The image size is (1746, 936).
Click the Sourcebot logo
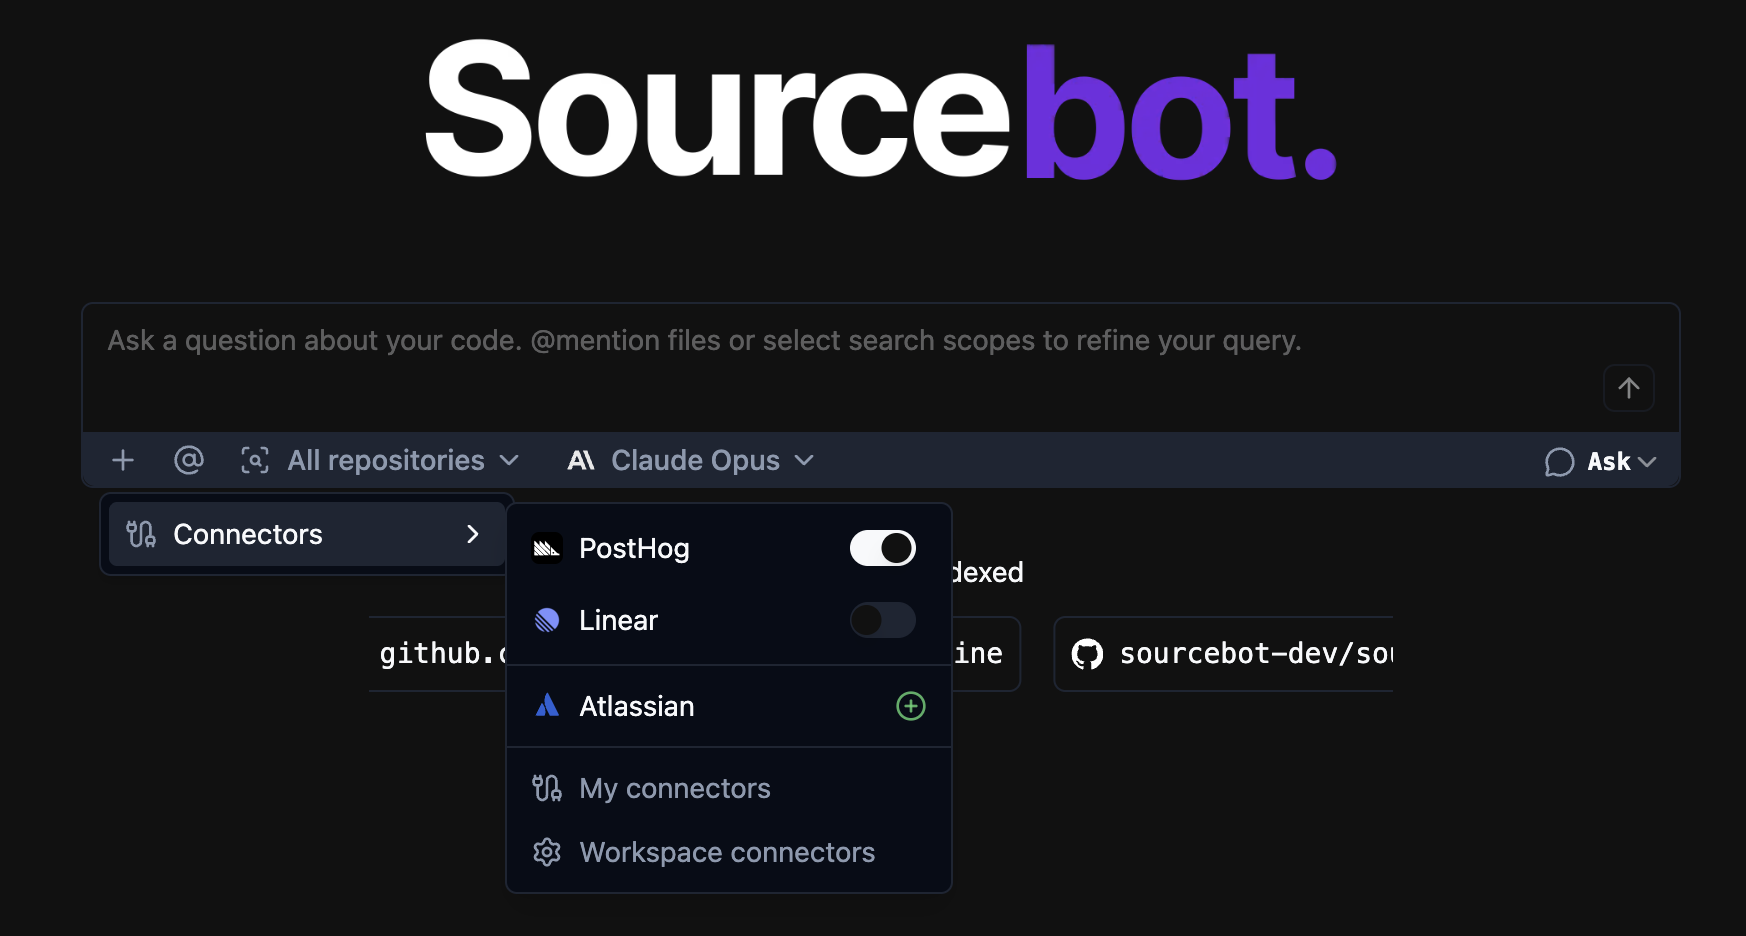coord(881,110)
